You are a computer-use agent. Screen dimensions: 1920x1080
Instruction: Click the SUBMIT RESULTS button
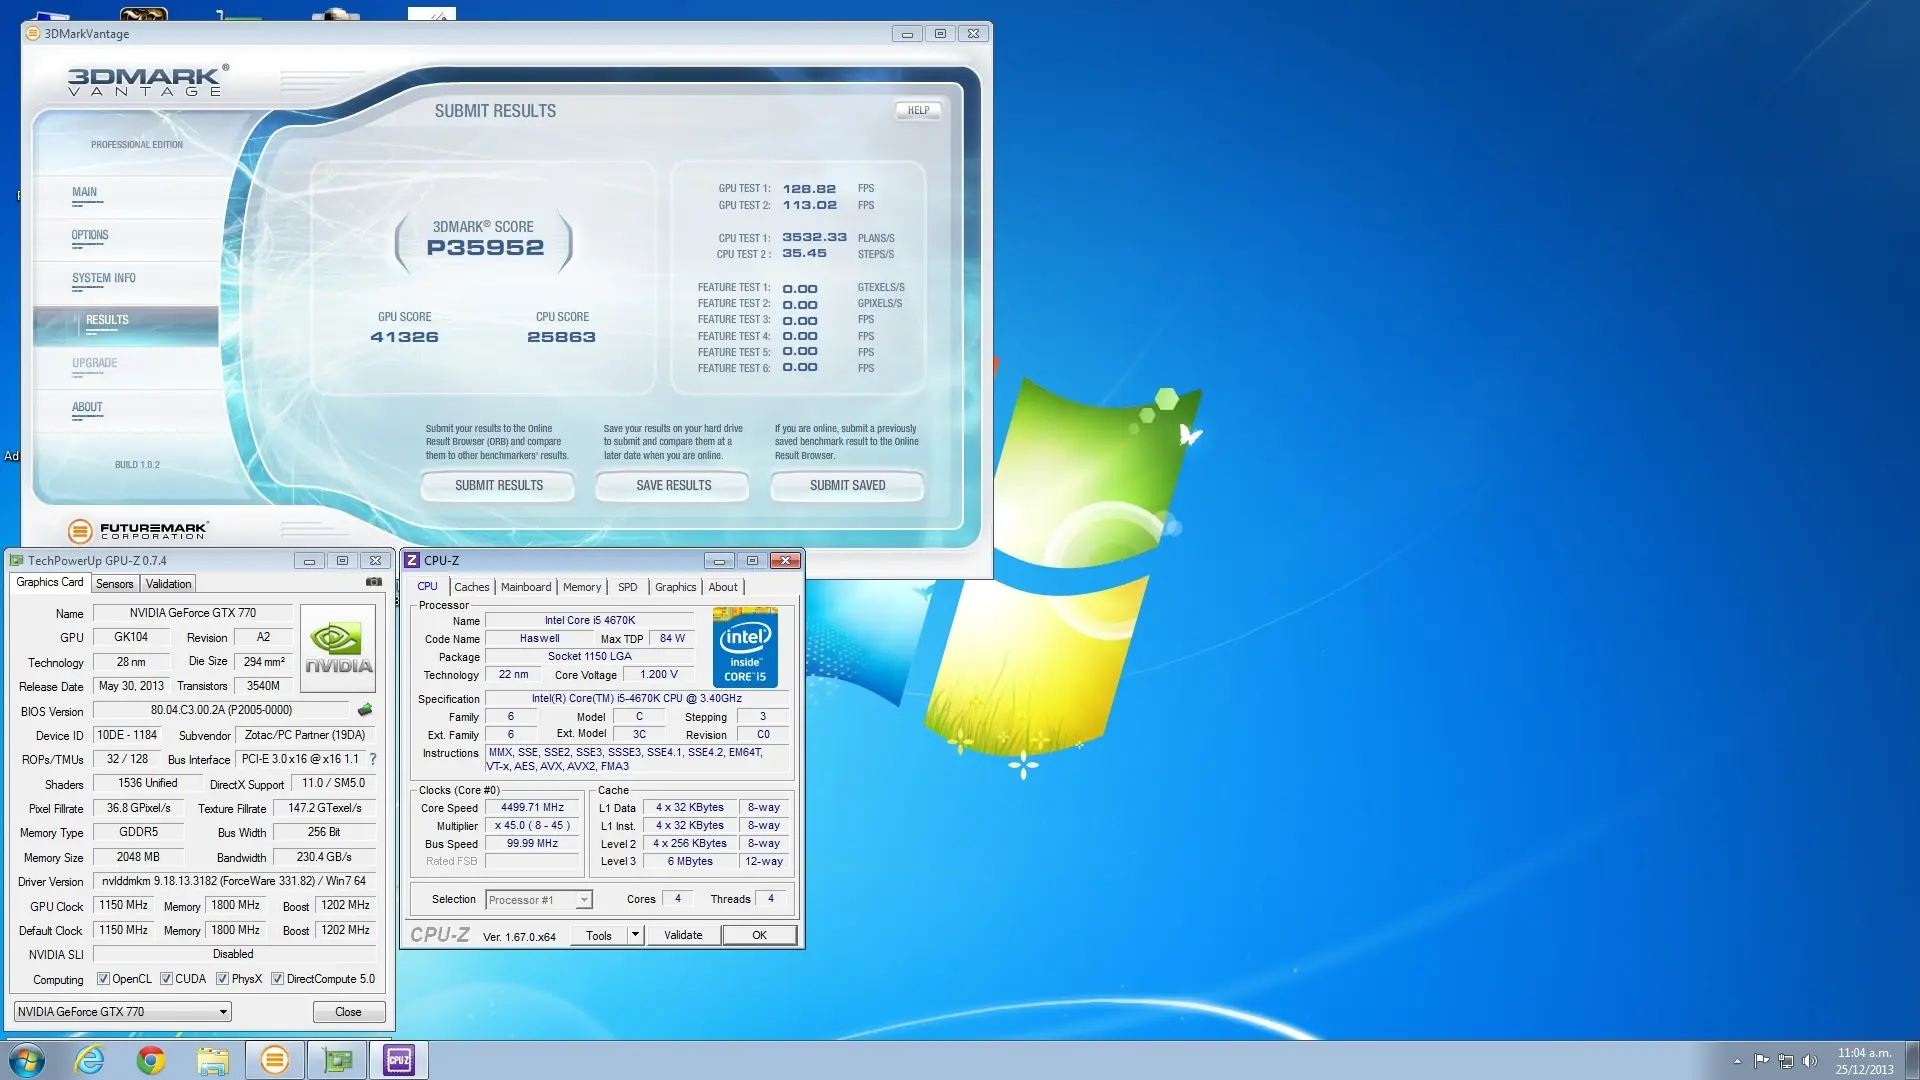(x=498, y=485)
